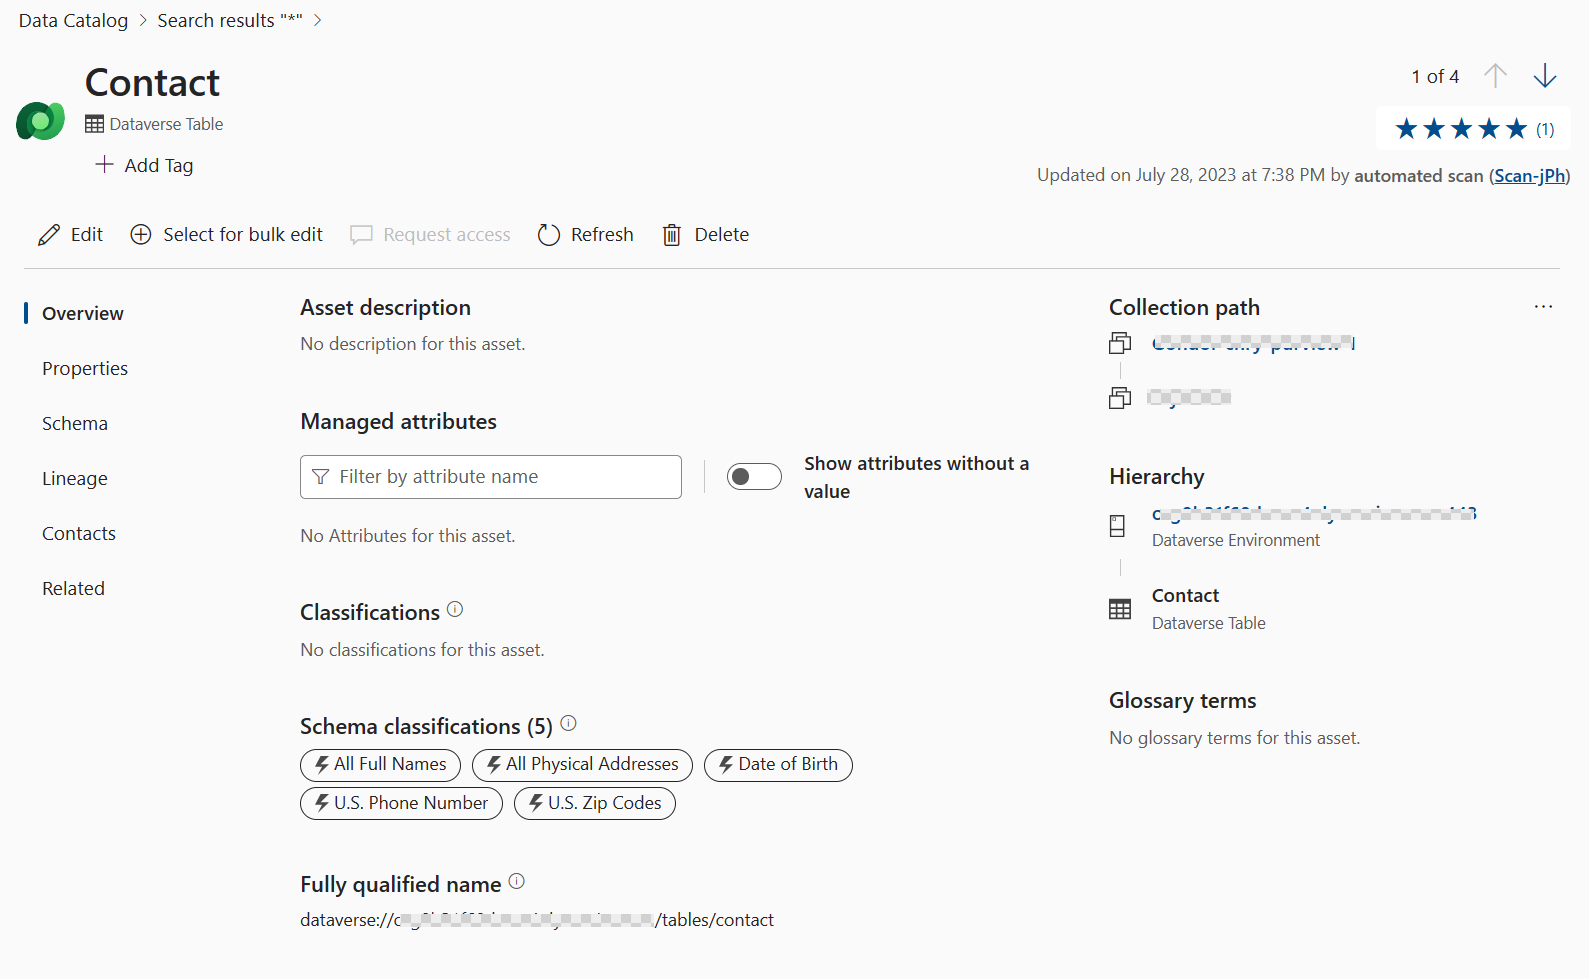Screen dimensions: 1589x979
Task: Click the Select for bulk edit icon
Action: point(140,234)
